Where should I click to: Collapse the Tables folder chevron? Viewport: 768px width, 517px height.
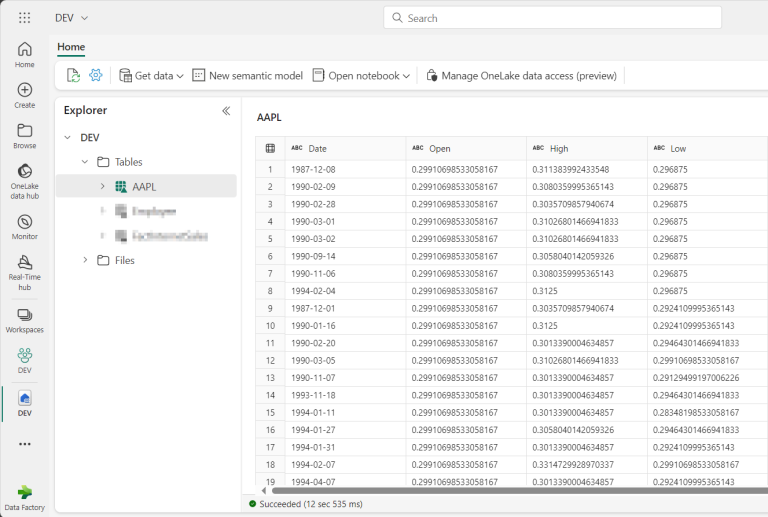click(85, 162)
